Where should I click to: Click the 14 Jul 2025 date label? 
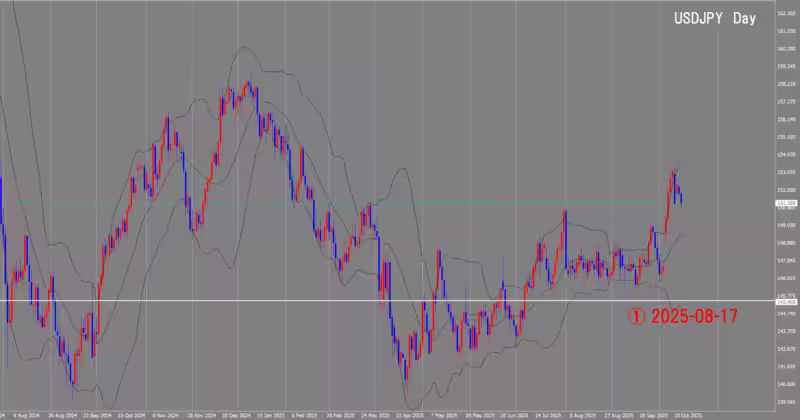548,412
